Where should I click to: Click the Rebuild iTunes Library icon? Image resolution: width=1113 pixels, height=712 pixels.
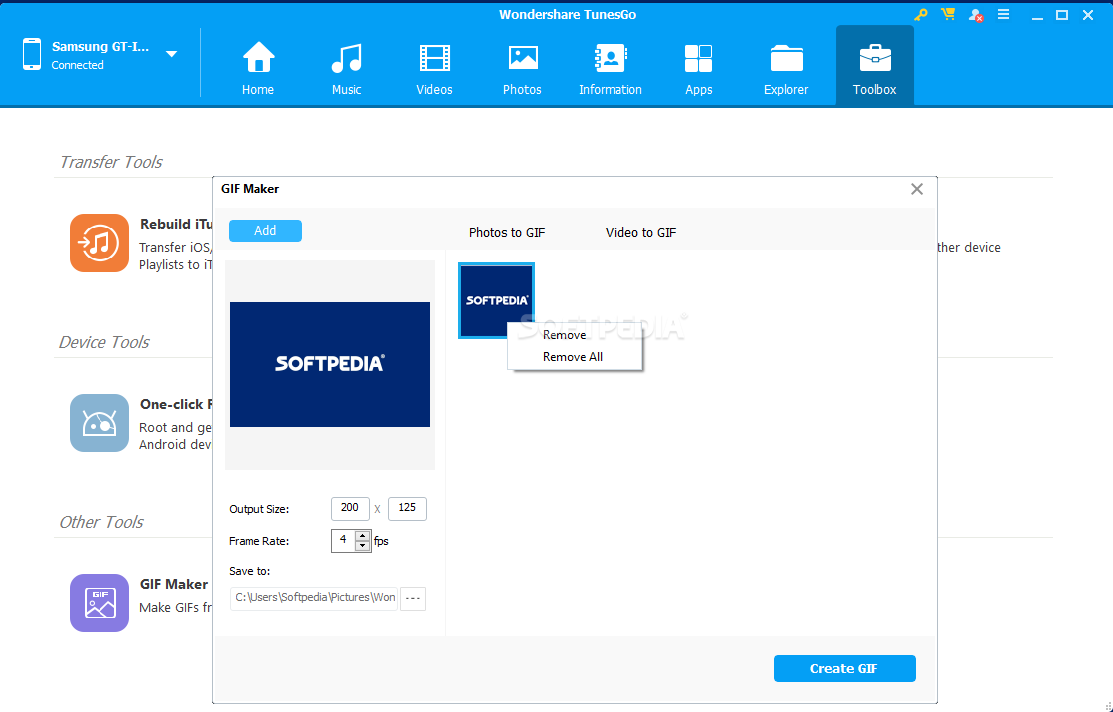pyautogui.click(x=99, y=243)
